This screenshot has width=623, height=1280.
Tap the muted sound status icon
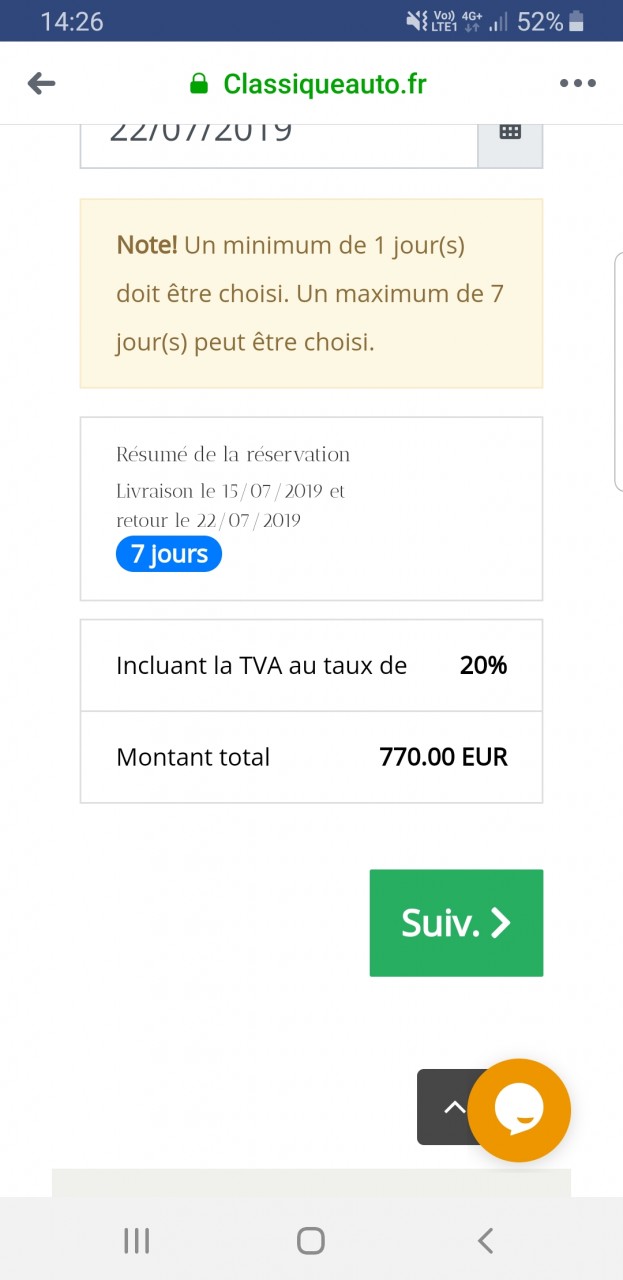pyautogui.click(x=416, y=21)
